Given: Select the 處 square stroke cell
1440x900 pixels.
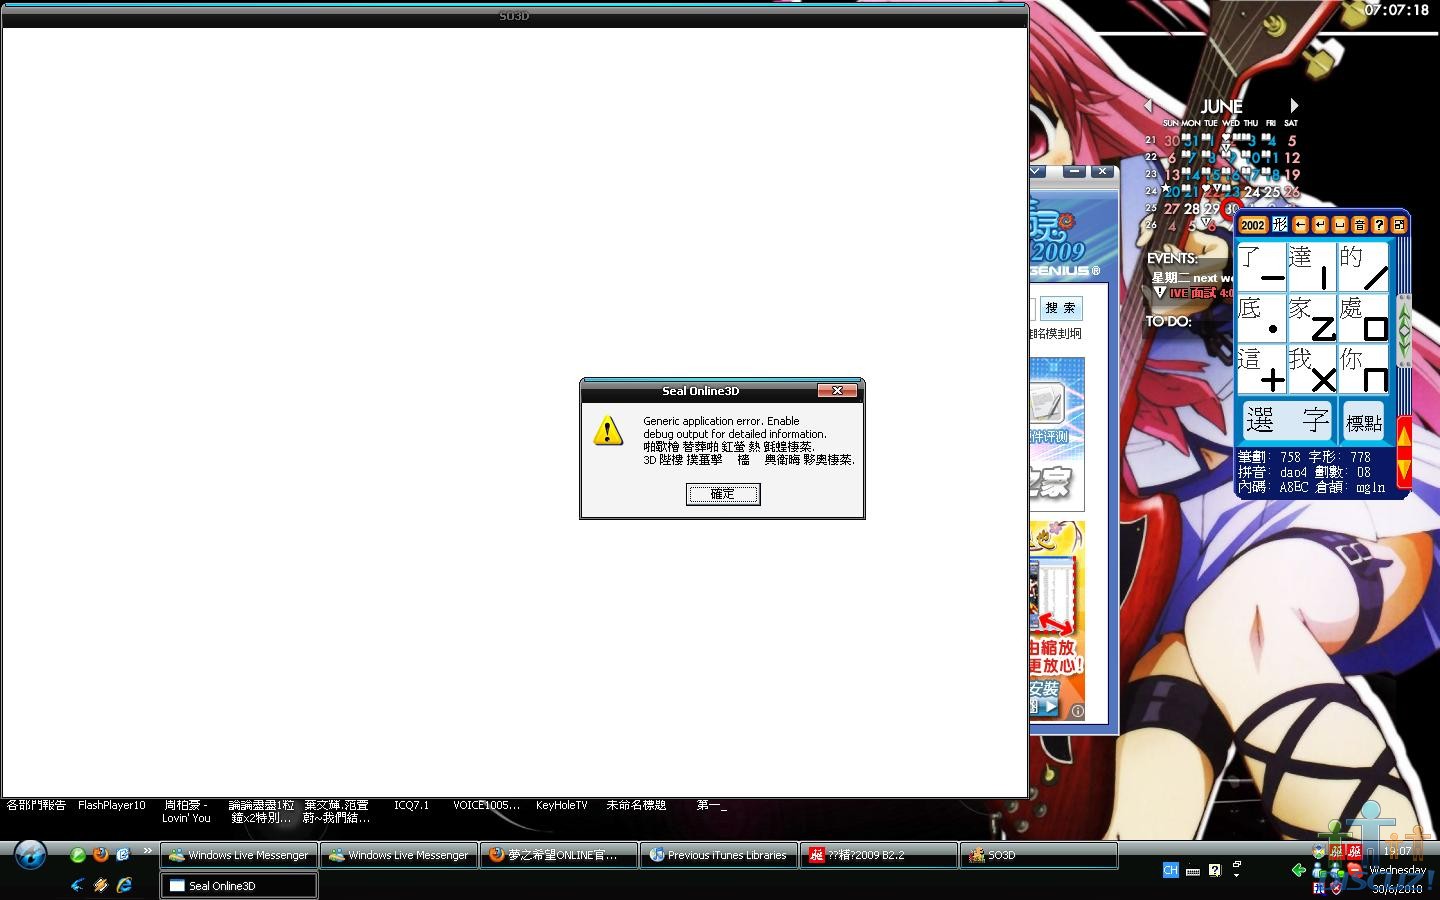Looking at the screenshot, I should 1364,318.
